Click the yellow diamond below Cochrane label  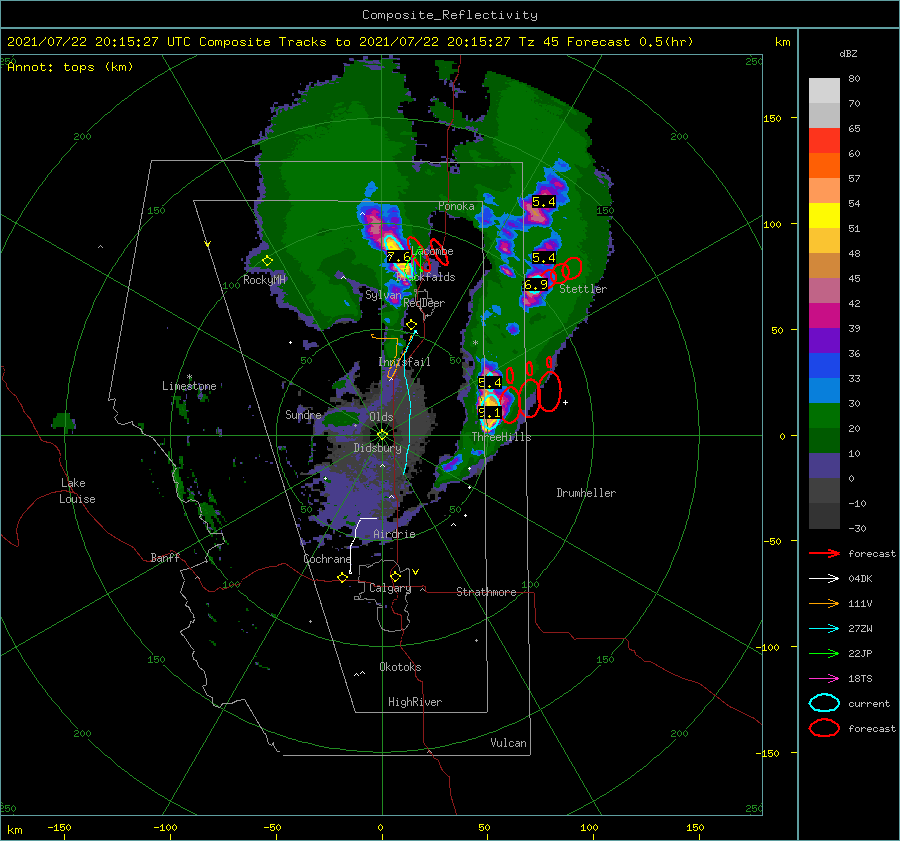coord(342,578)
